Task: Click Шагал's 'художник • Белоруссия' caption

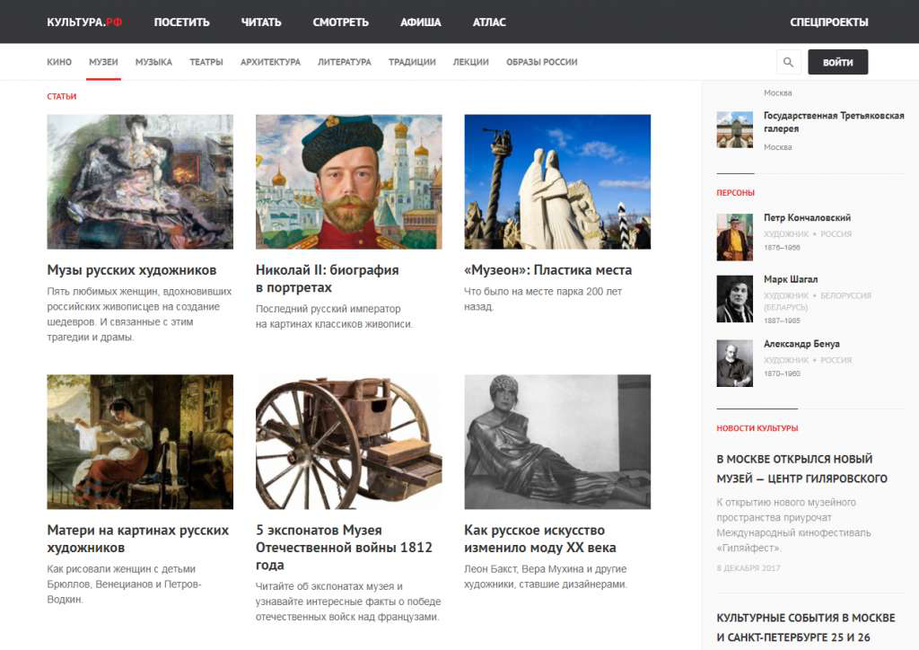Action: tap(817, 301)
